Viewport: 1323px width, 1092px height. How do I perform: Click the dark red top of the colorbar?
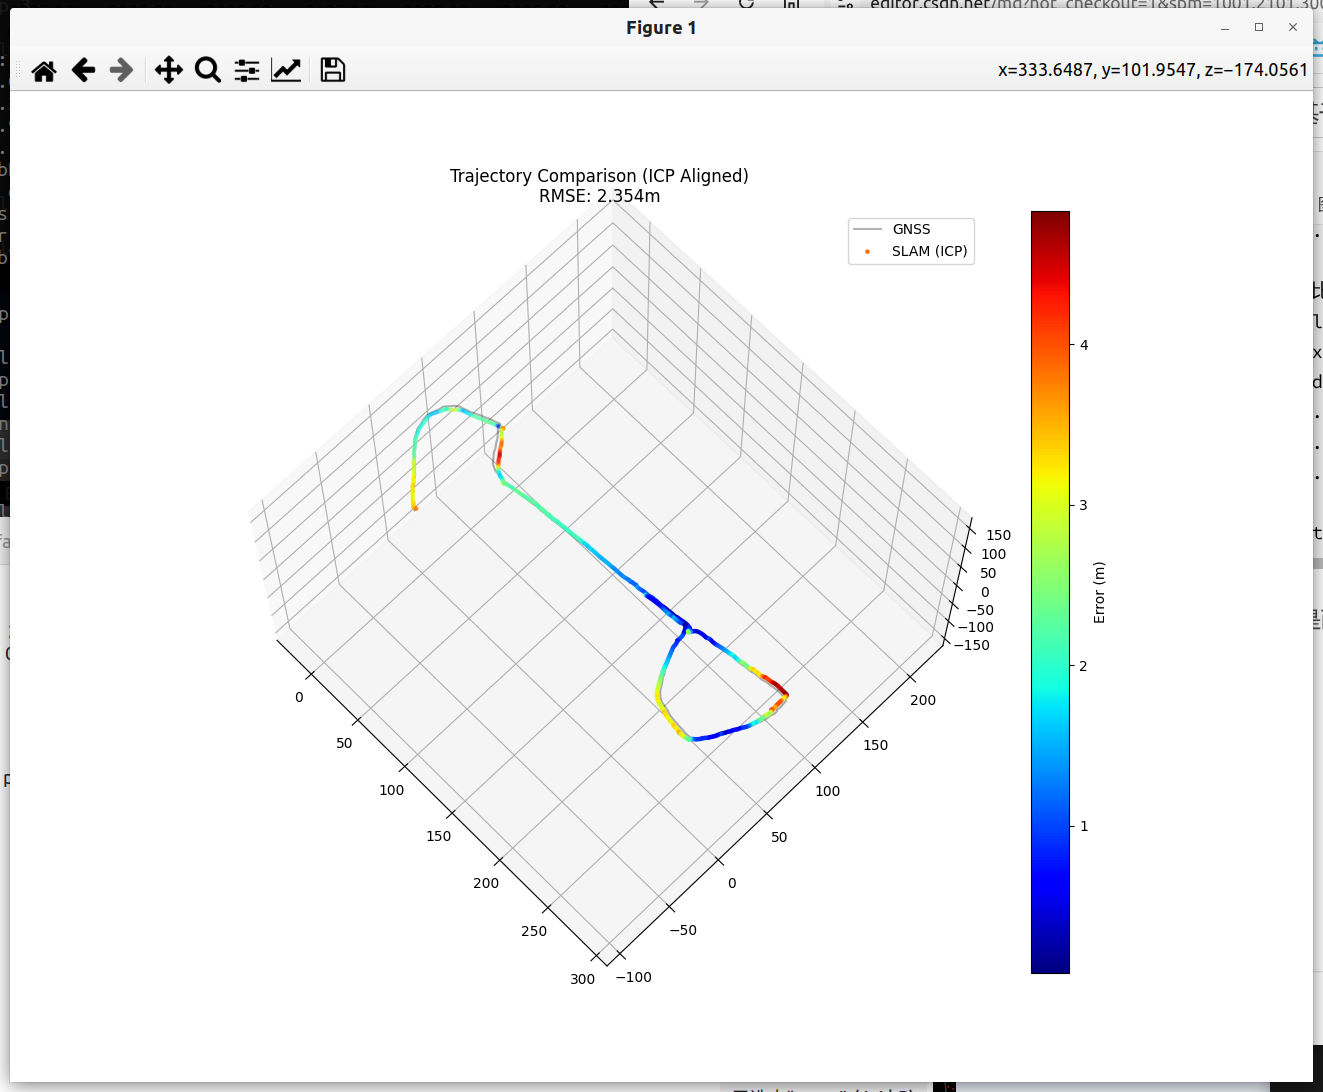coord(1050,222)
